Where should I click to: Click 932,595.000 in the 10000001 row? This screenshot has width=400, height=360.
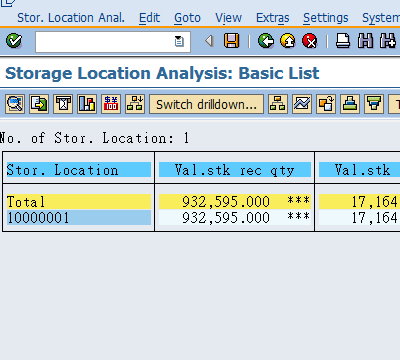tap(226, 218)
